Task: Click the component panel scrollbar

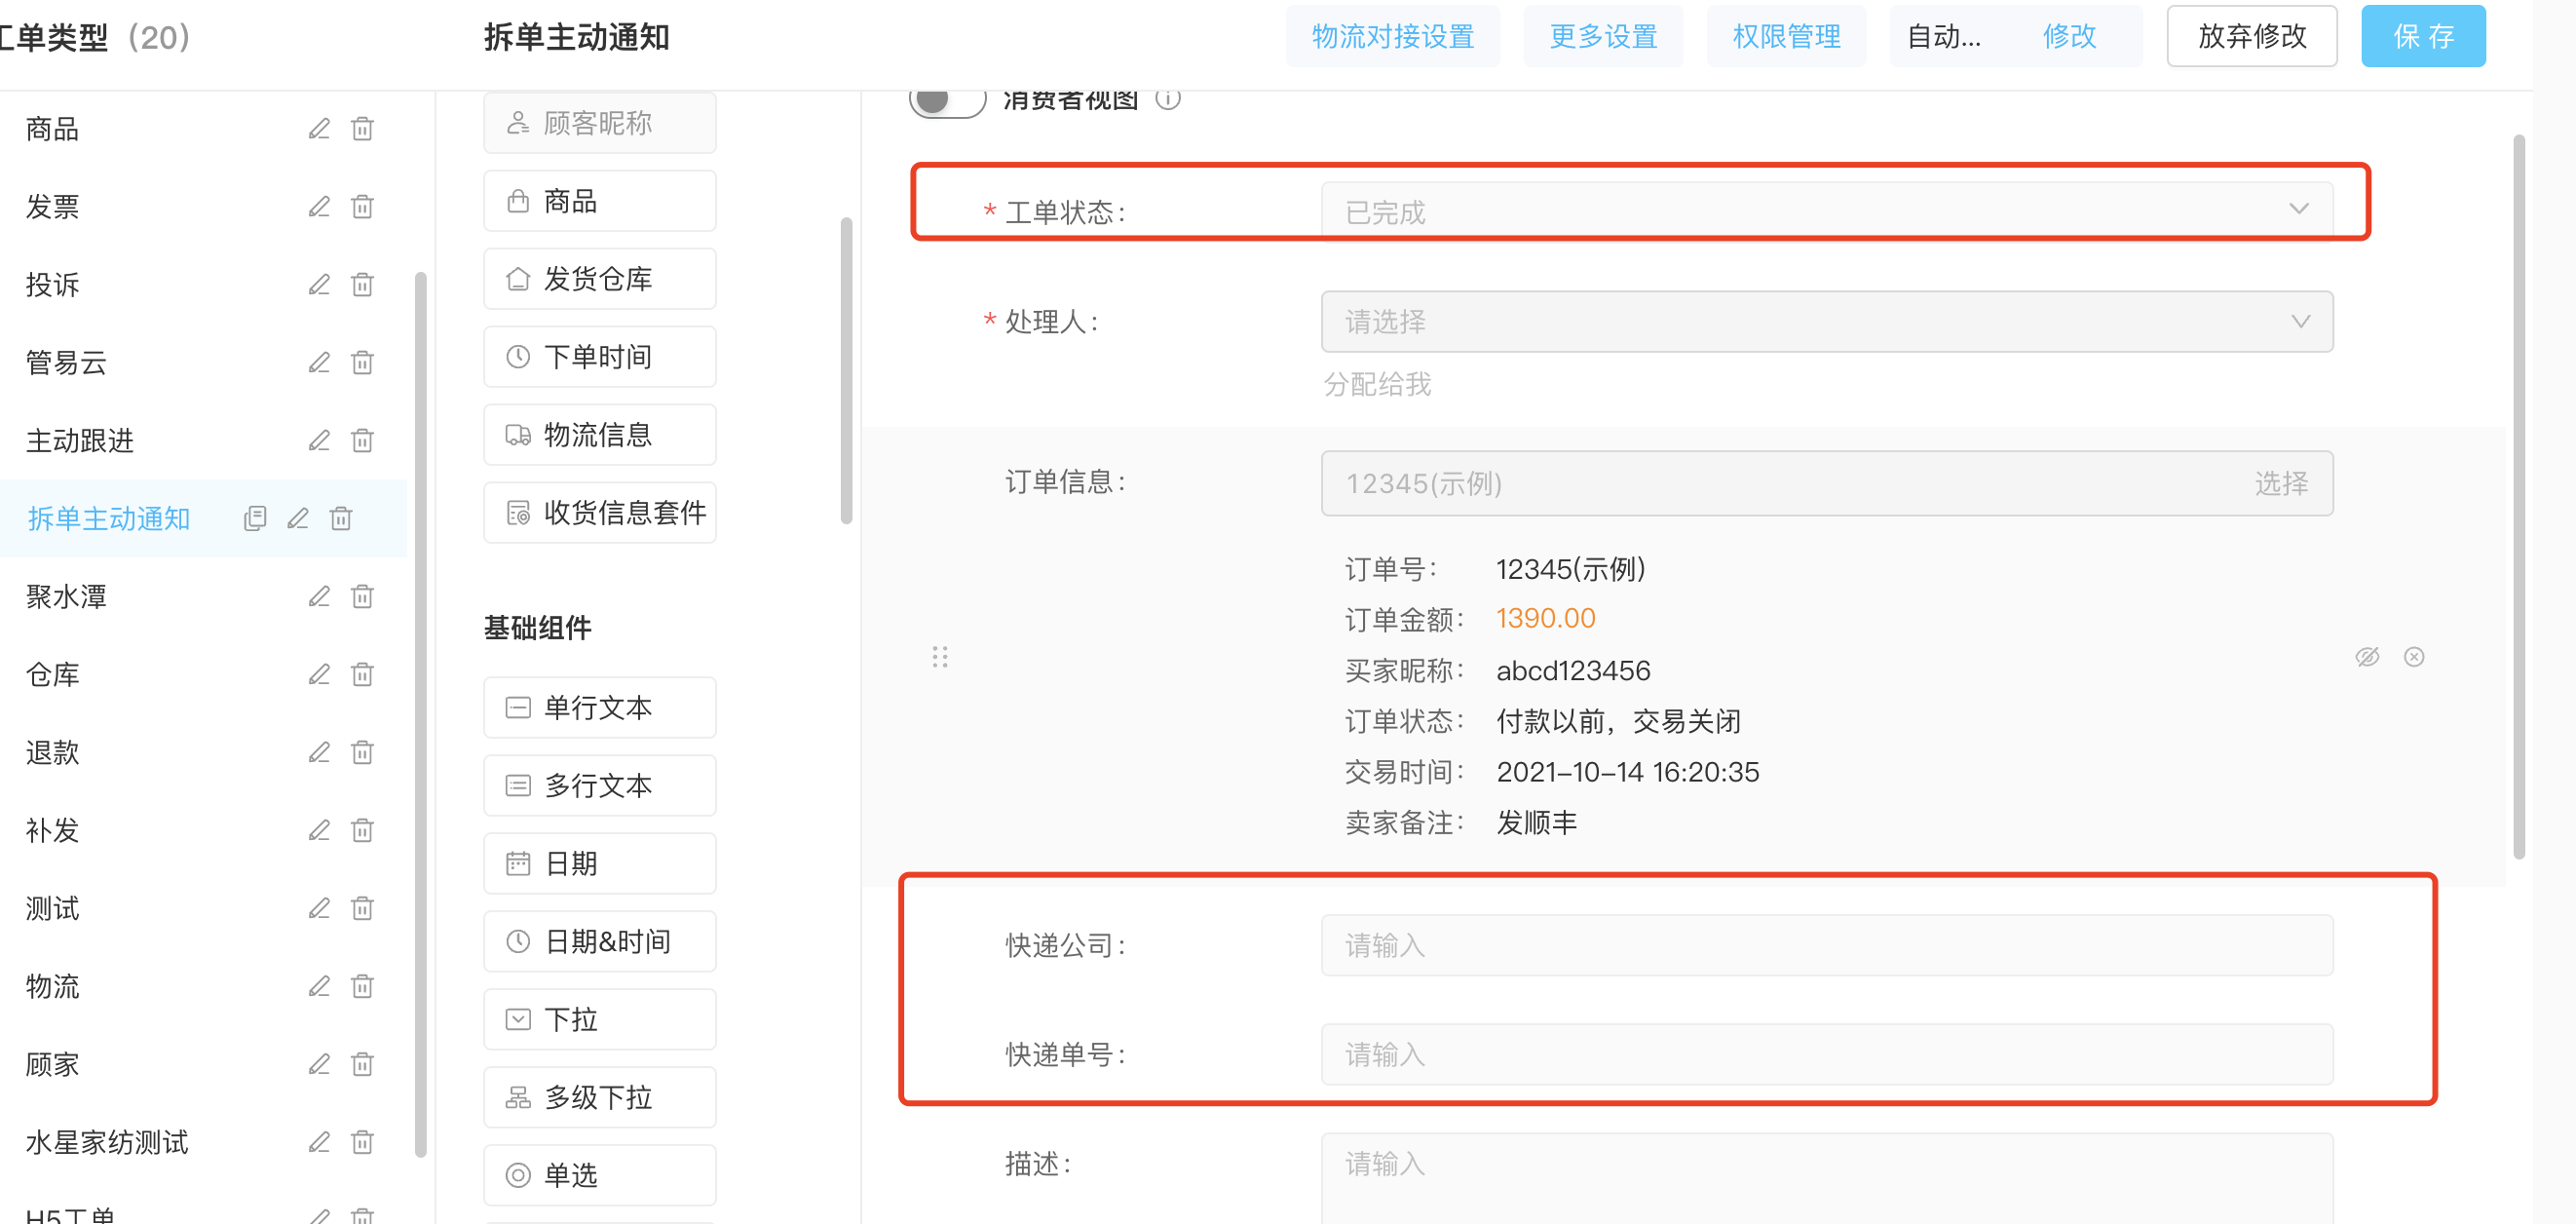Action: pos(847,370)
